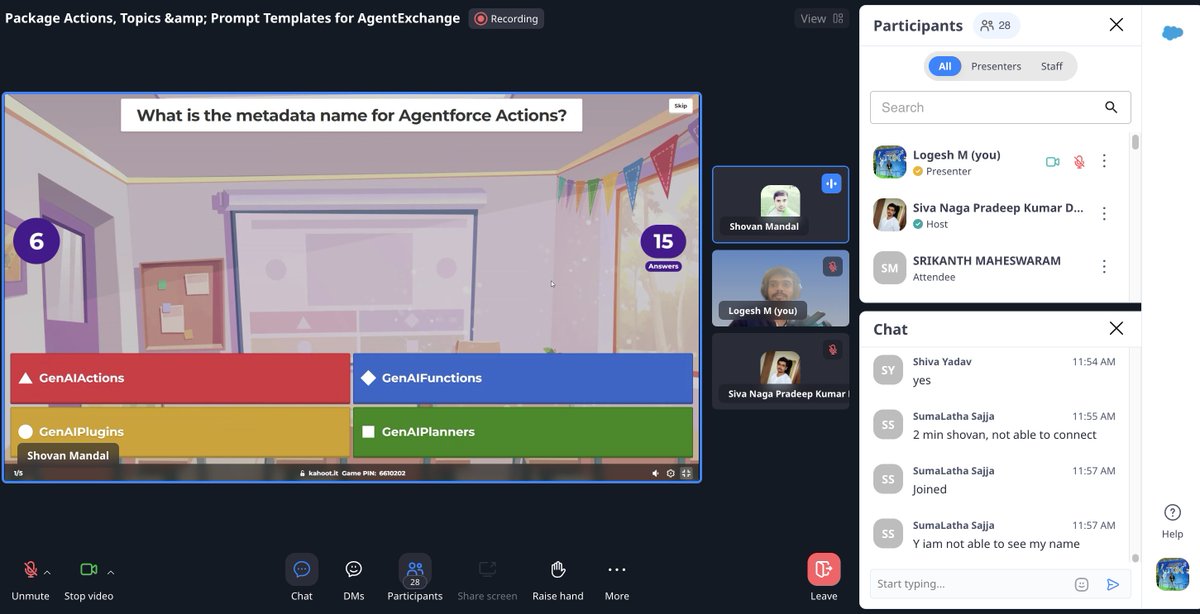The width and height of the screenshot is (1200, 614).
Task: Click the chat message input field
Action: (x=968, y=584)
